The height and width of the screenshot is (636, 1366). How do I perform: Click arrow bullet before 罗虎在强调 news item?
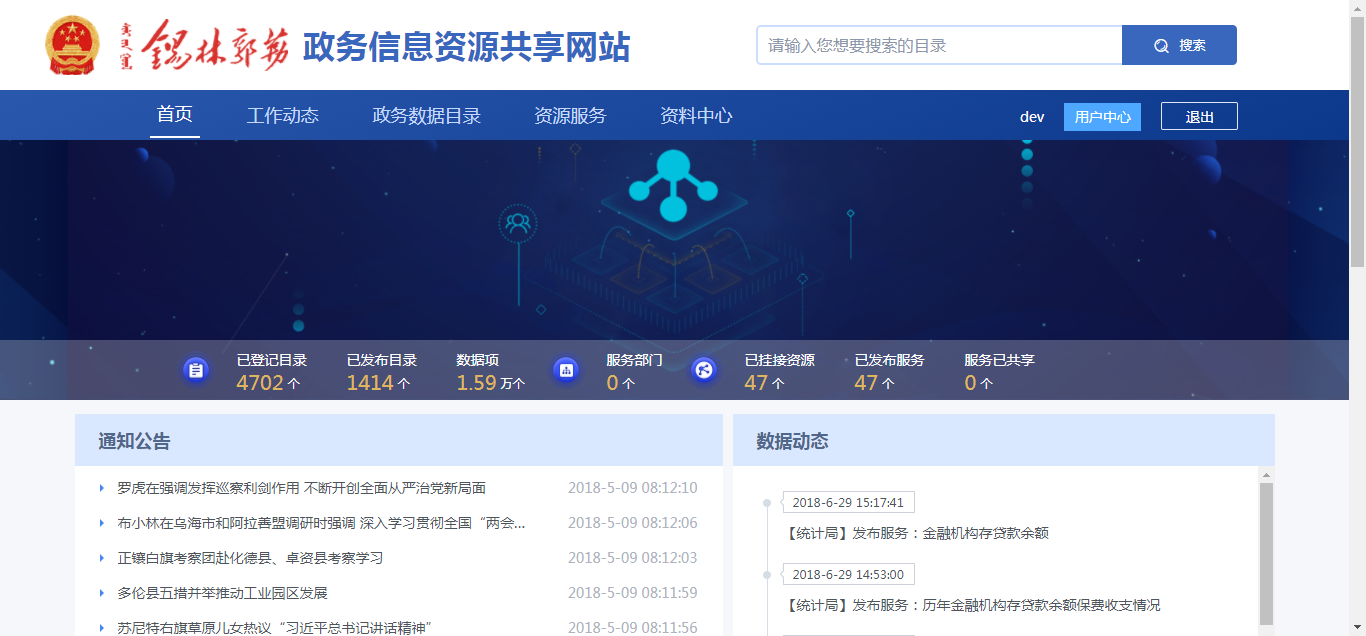(102, 488)
